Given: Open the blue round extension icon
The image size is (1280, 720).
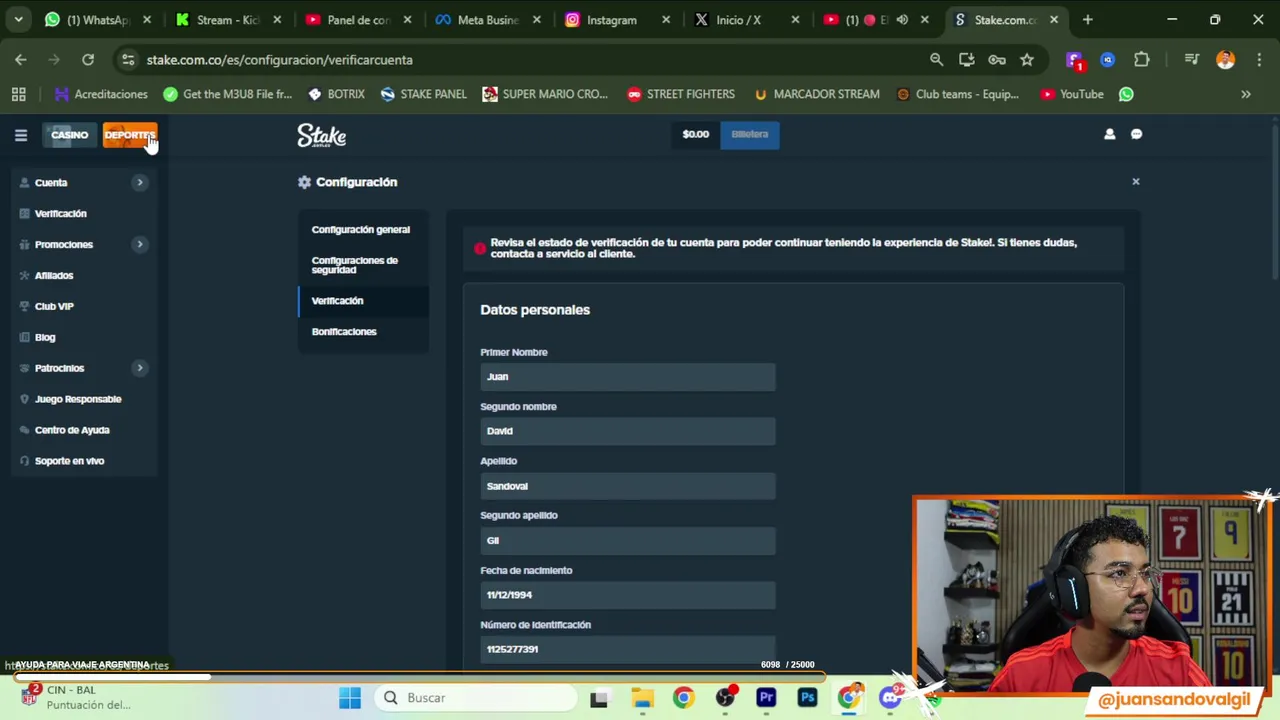Looking at the screenshot, I should pyautogui.click(x=1107, y=60).
